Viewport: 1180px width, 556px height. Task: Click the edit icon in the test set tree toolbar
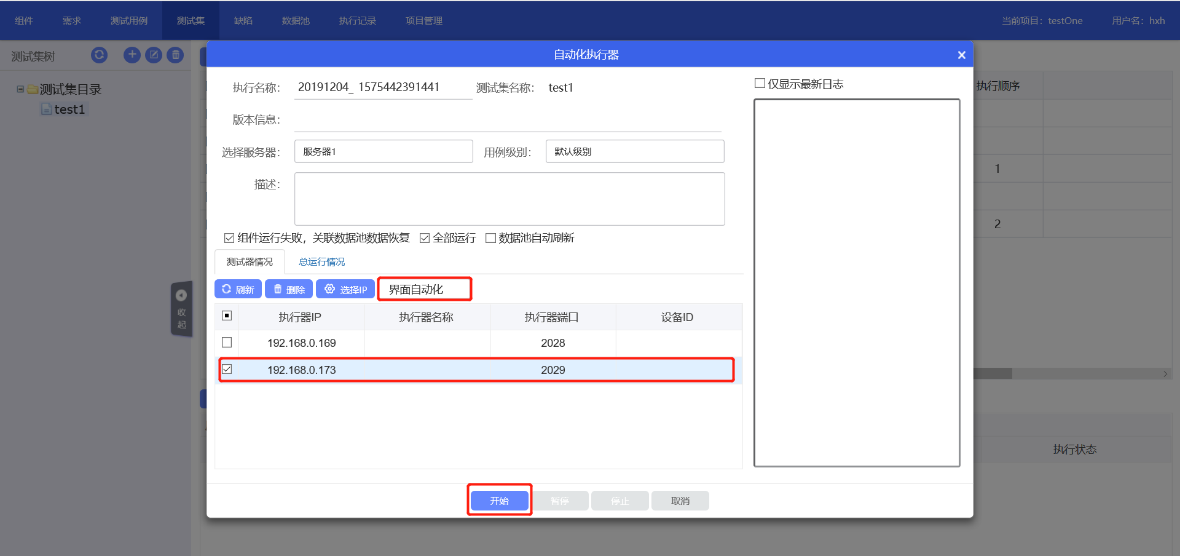click(x=154, y=55)
